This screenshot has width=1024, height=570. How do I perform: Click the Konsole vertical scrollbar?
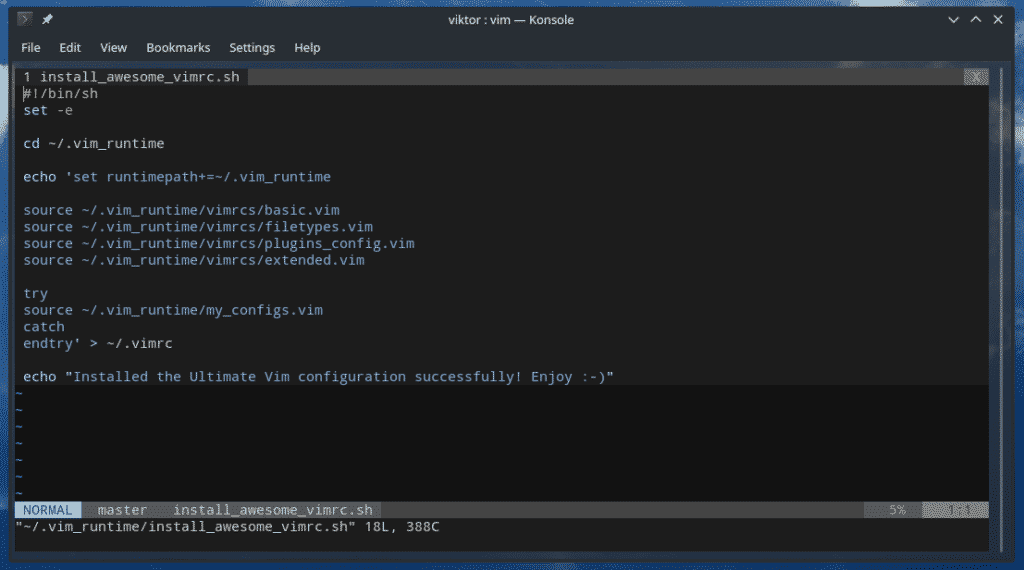[1001, 308]
